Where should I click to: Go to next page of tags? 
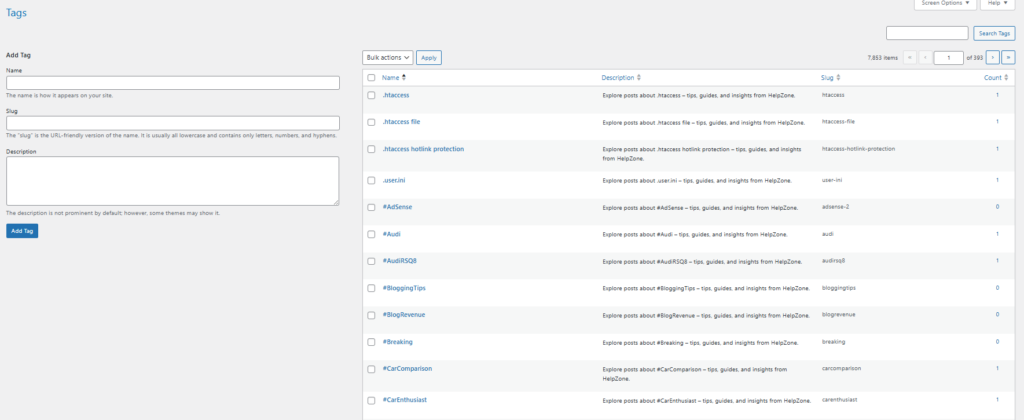click(x=993, y=57)
